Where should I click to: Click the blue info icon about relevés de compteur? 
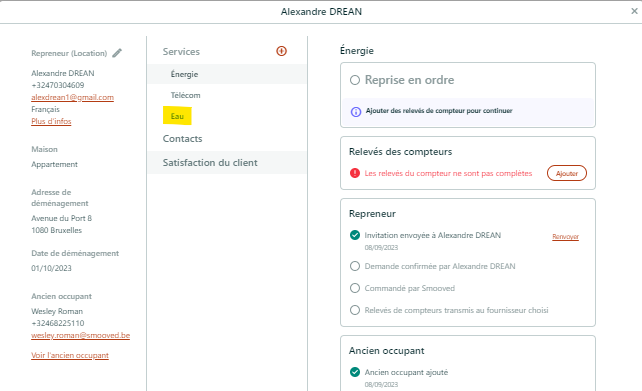point(356,111)
